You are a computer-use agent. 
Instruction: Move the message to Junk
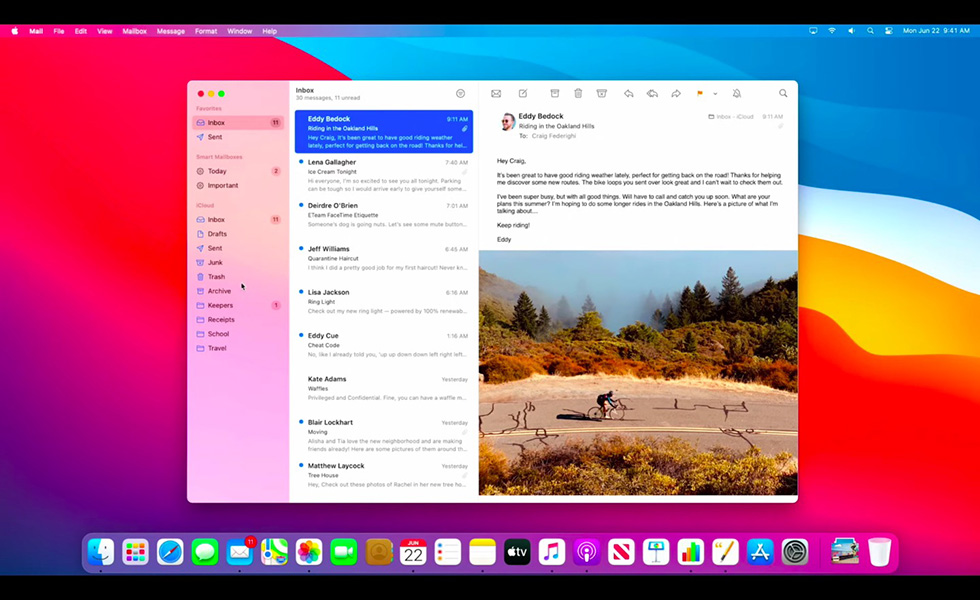[x=601, y=93]
